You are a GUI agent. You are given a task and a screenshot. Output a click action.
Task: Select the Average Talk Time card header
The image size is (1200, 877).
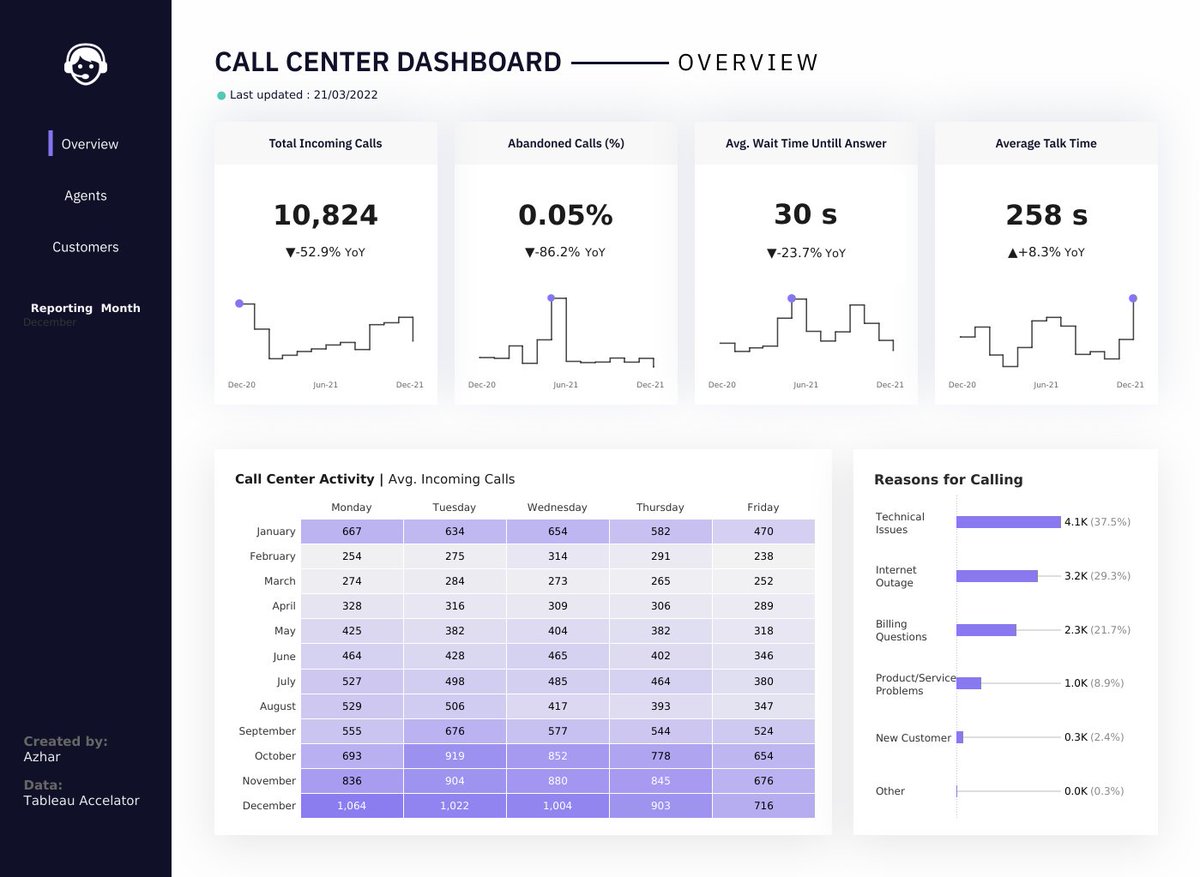[x=1046, y=143]
